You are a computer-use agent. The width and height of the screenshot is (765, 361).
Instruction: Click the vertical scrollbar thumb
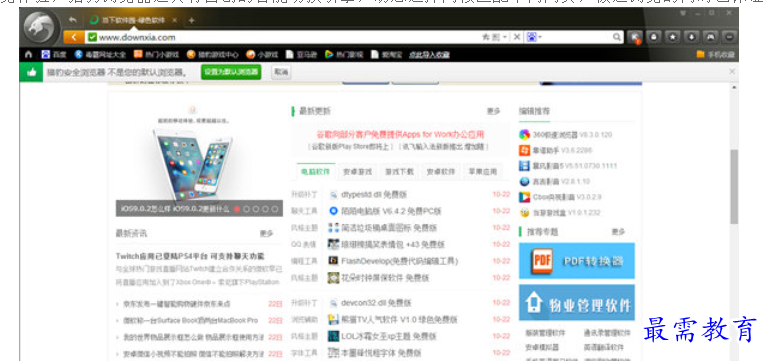click(734, 186)
